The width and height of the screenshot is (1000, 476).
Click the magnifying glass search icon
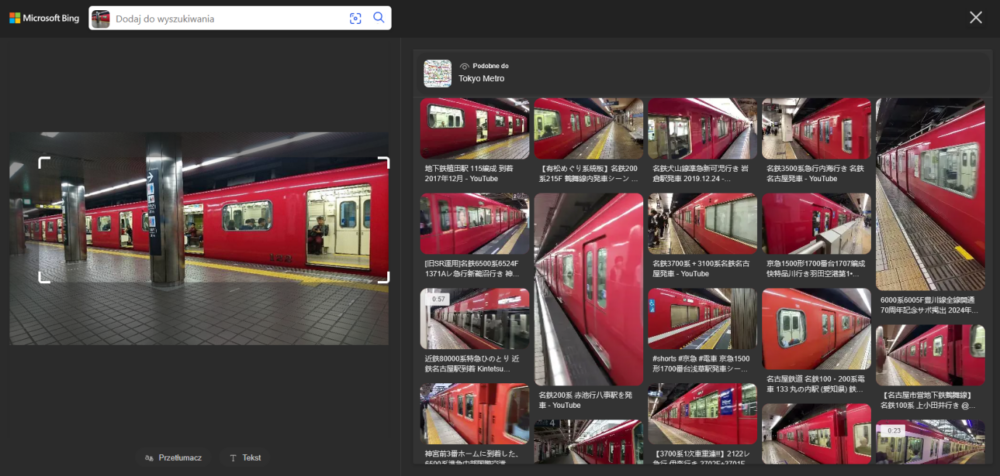[x=379, y=18]
